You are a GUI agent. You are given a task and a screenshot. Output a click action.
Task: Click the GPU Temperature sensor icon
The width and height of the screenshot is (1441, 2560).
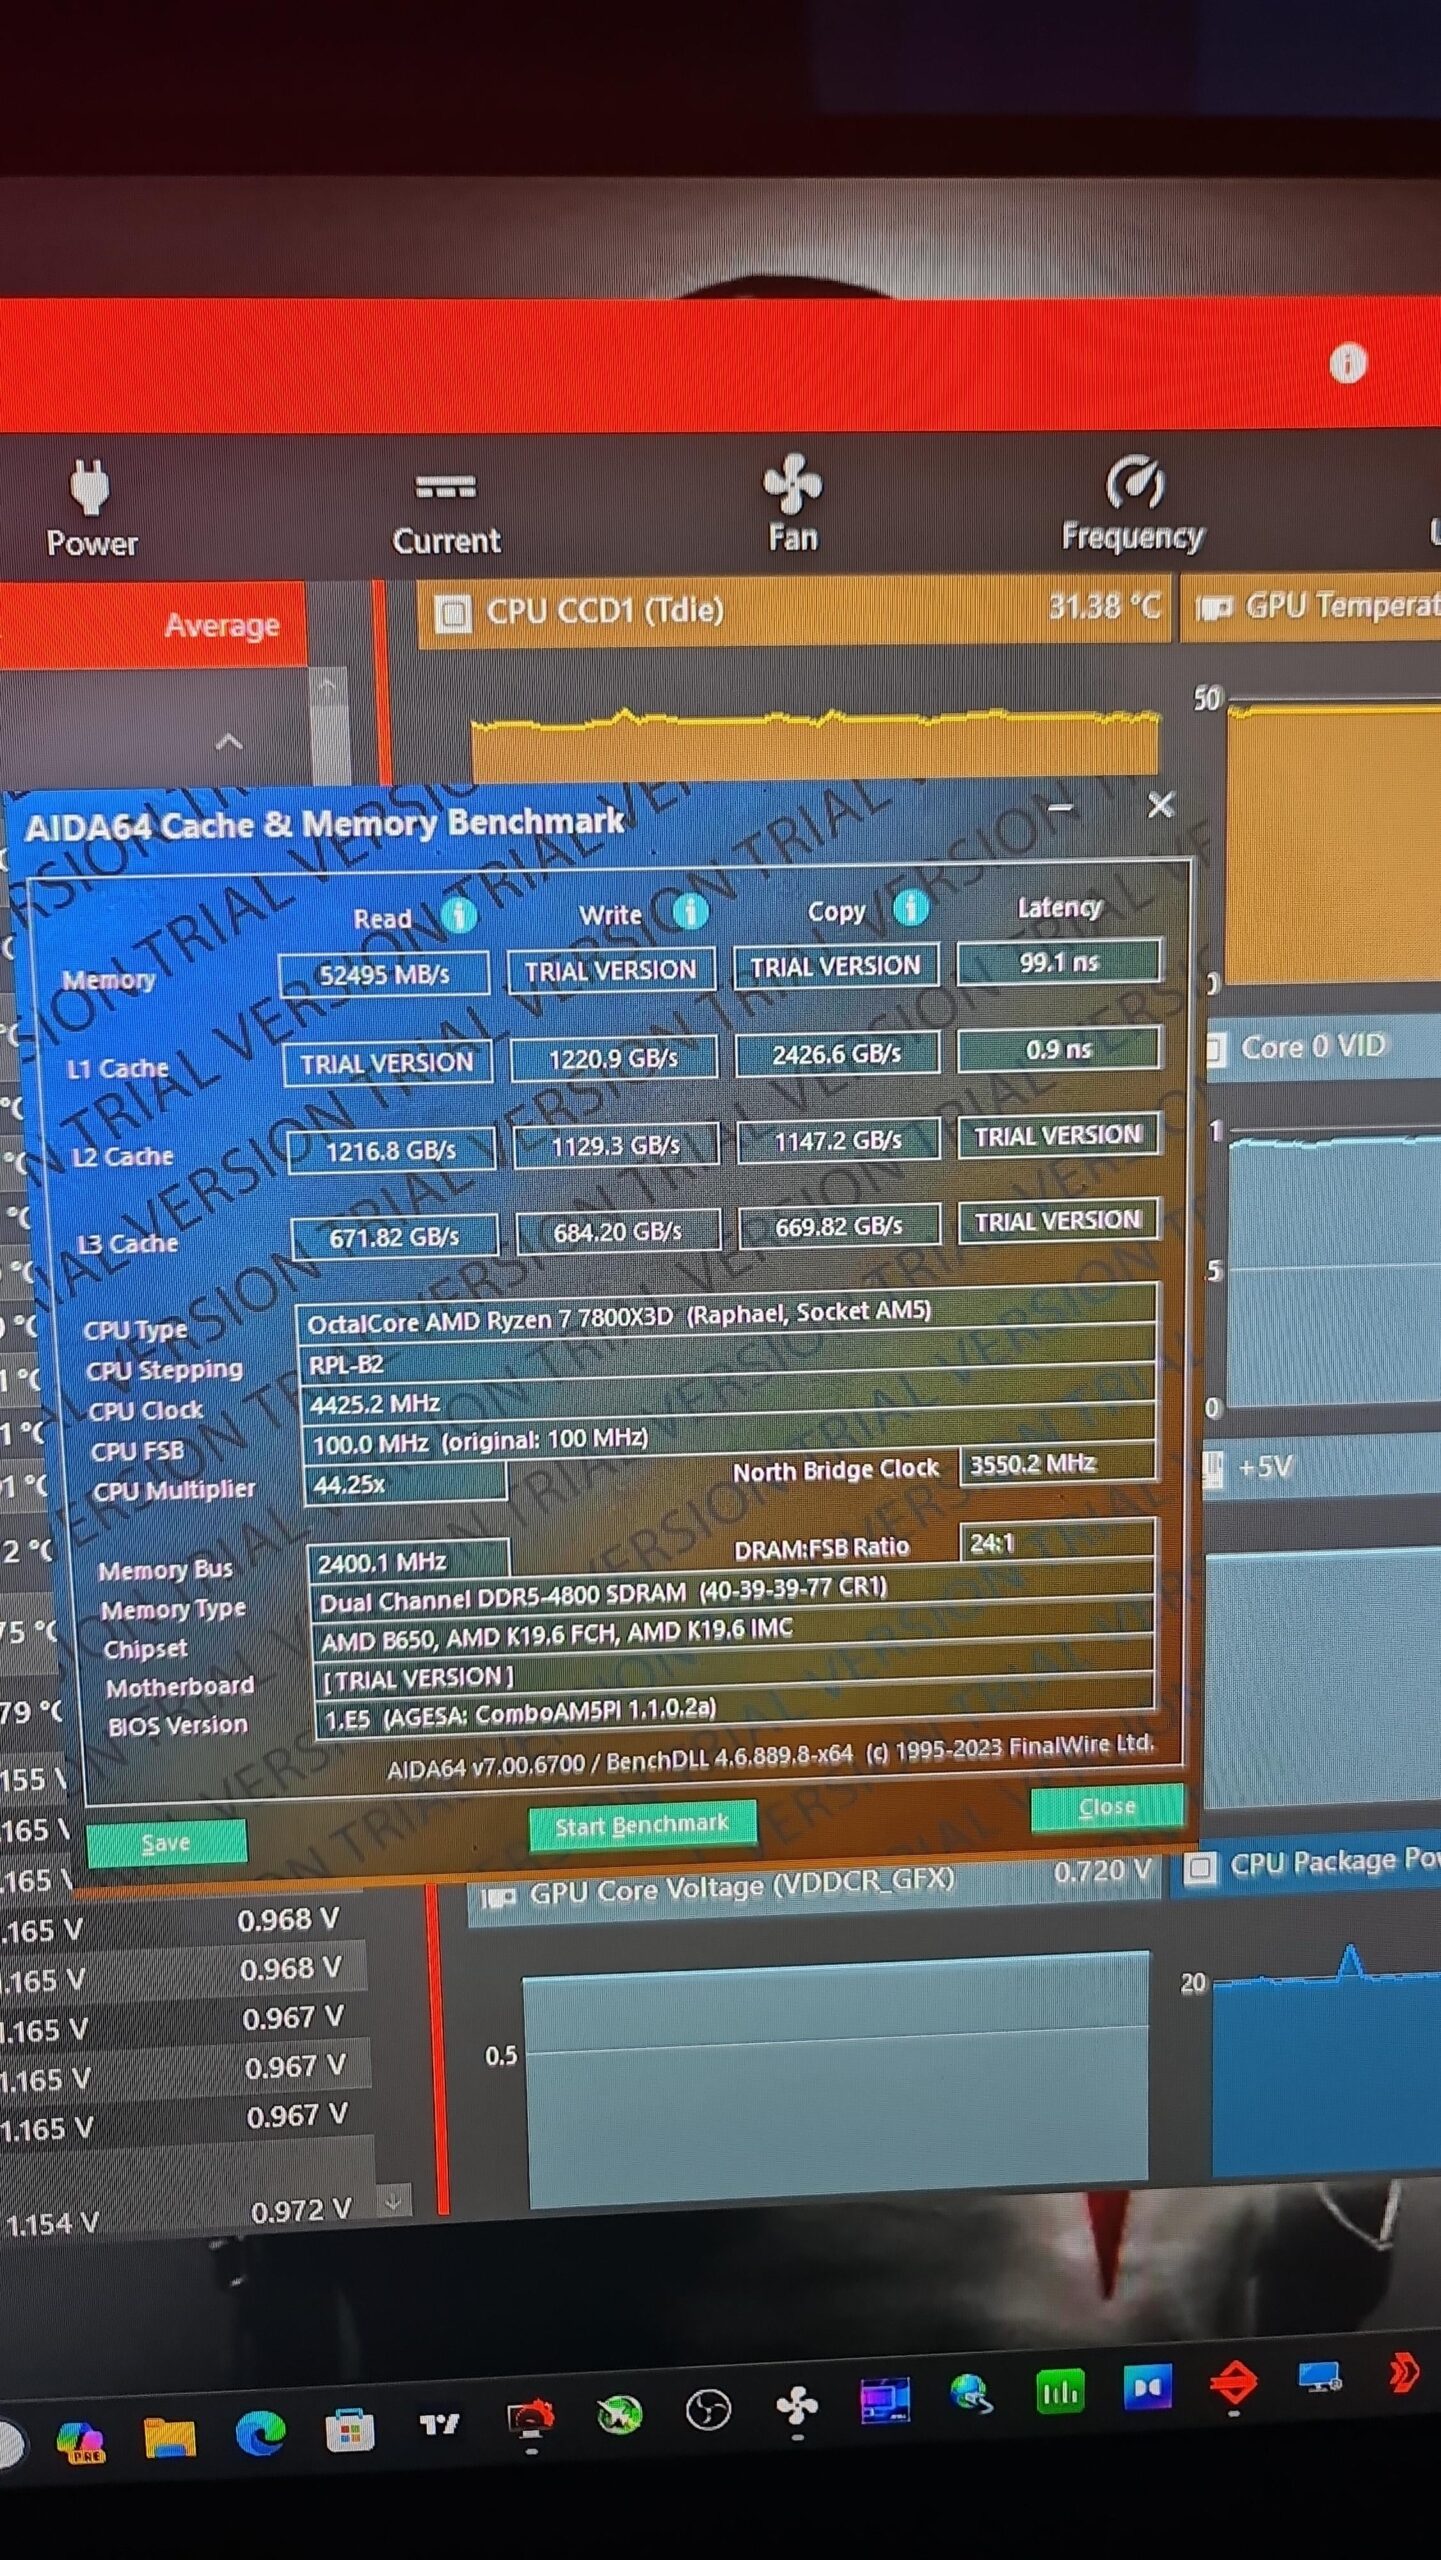(1213, 607)
